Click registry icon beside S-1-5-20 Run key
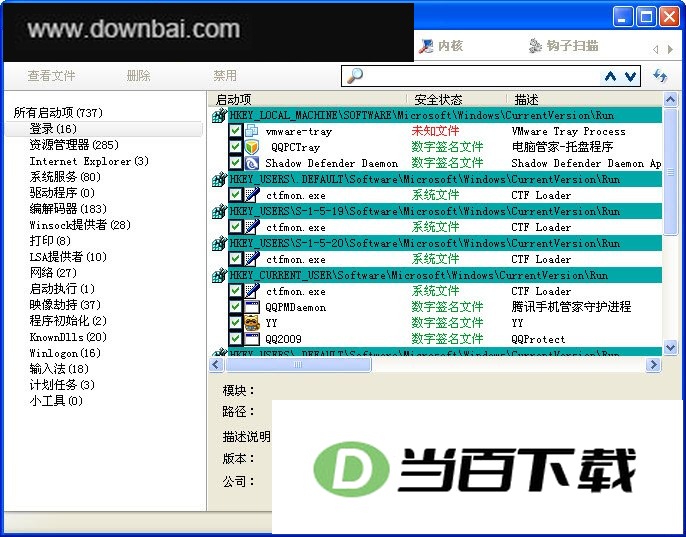Viewport: 686px width, 537px height. pyautogui.click(x=219, y=243)
